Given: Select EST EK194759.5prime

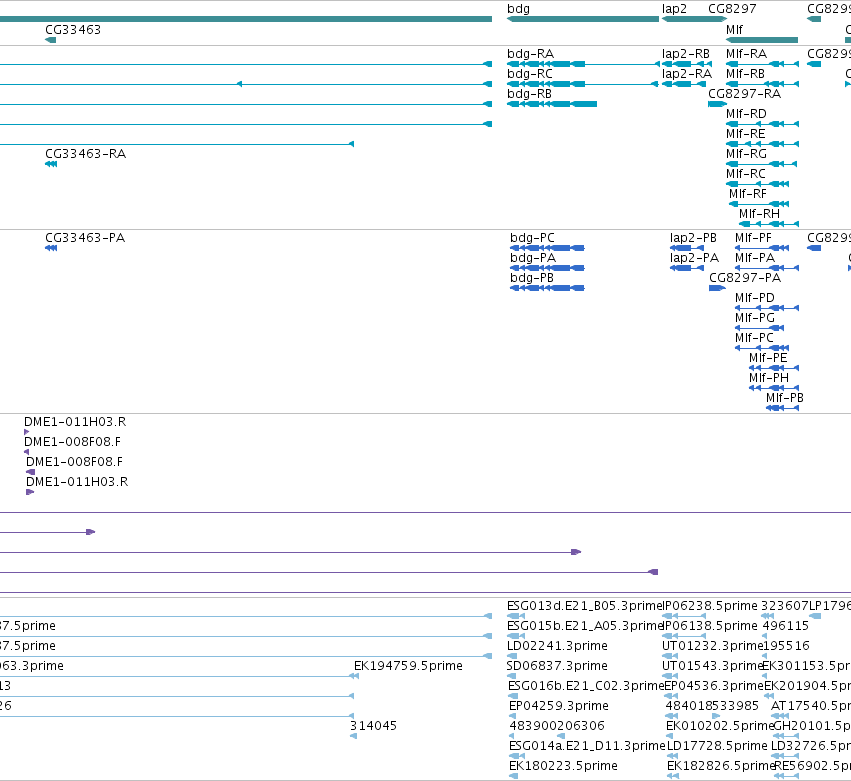Looking at the screenshot, I should click(x=408, y=666).
